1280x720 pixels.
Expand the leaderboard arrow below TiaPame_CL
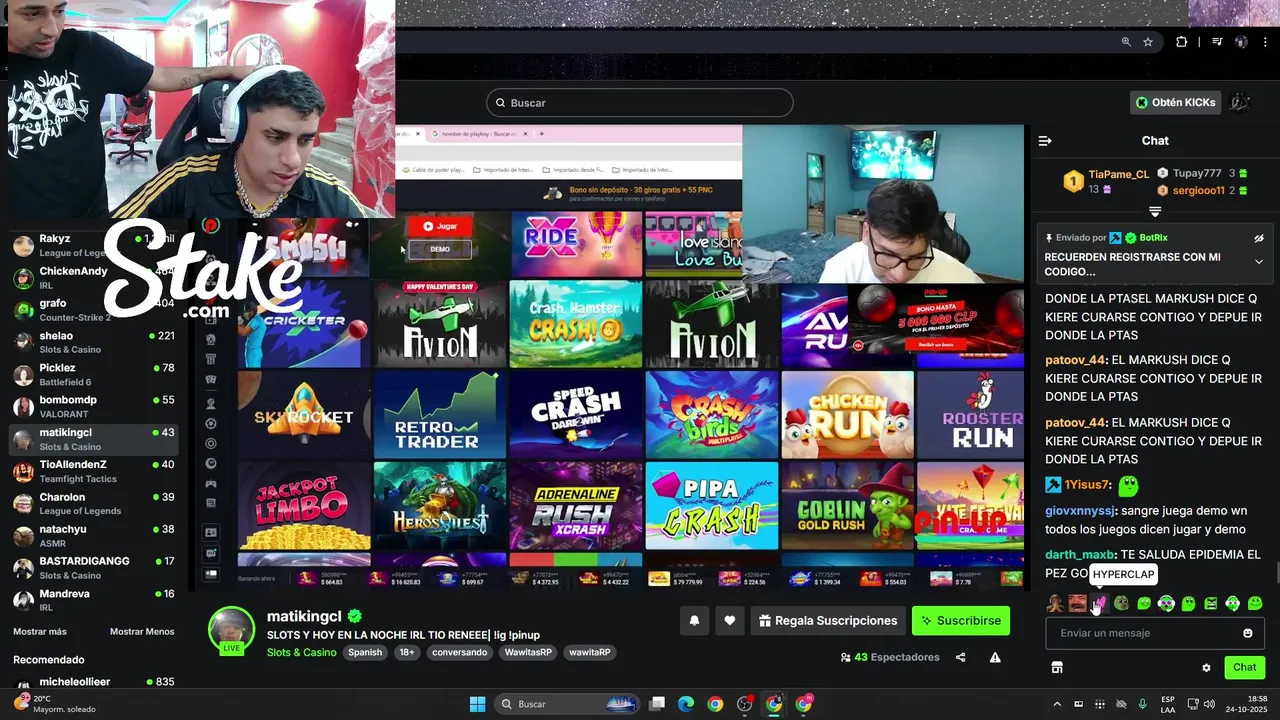coord(1155,212)
